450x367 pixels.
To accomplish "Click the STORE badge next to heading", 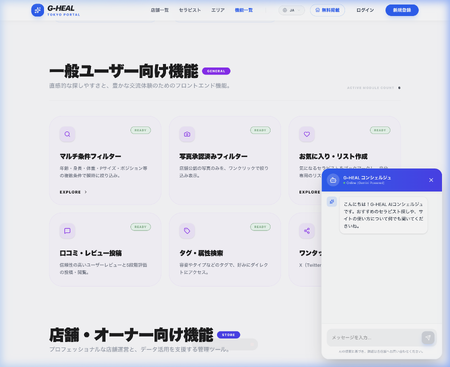I will [228, 335].
